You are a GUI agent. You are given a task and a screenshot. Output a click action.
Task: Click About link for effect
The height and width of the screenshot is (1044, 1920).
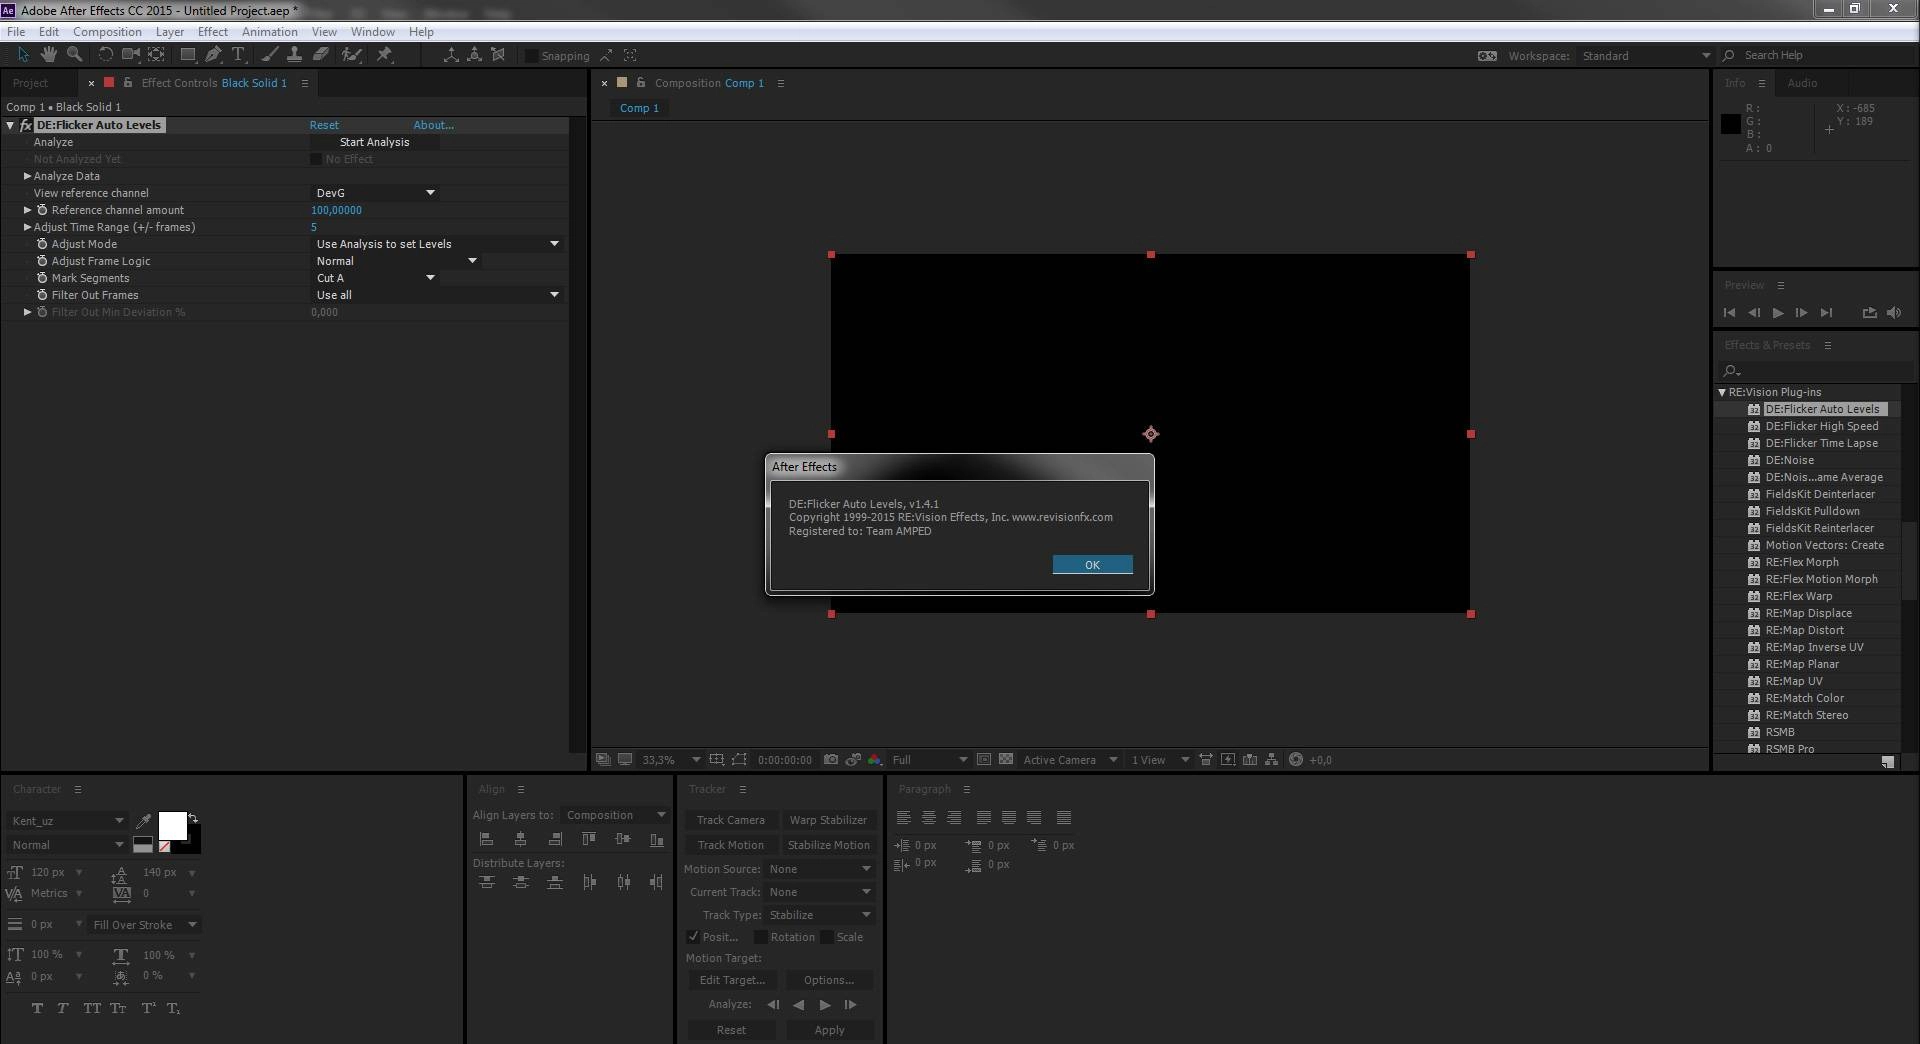point(433,125)
